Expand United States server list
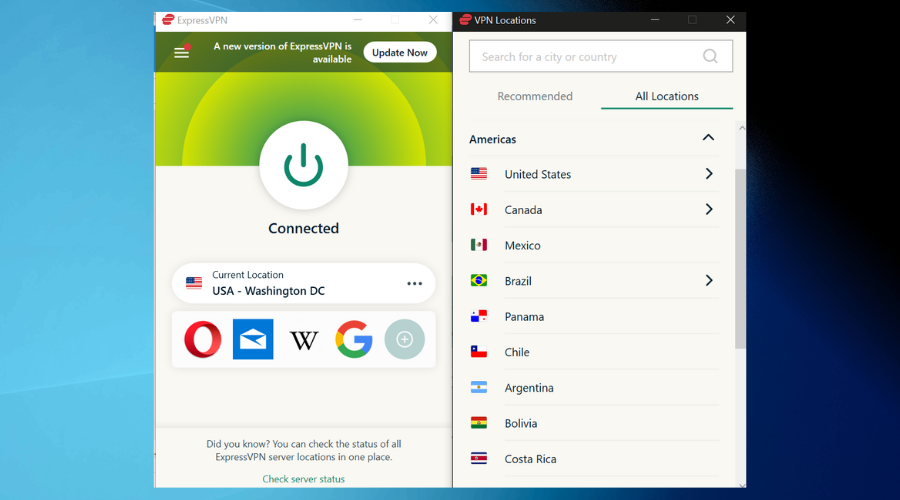Image resolution: width=900 pixels, height=500 pixels. click(x=709, y=174)
